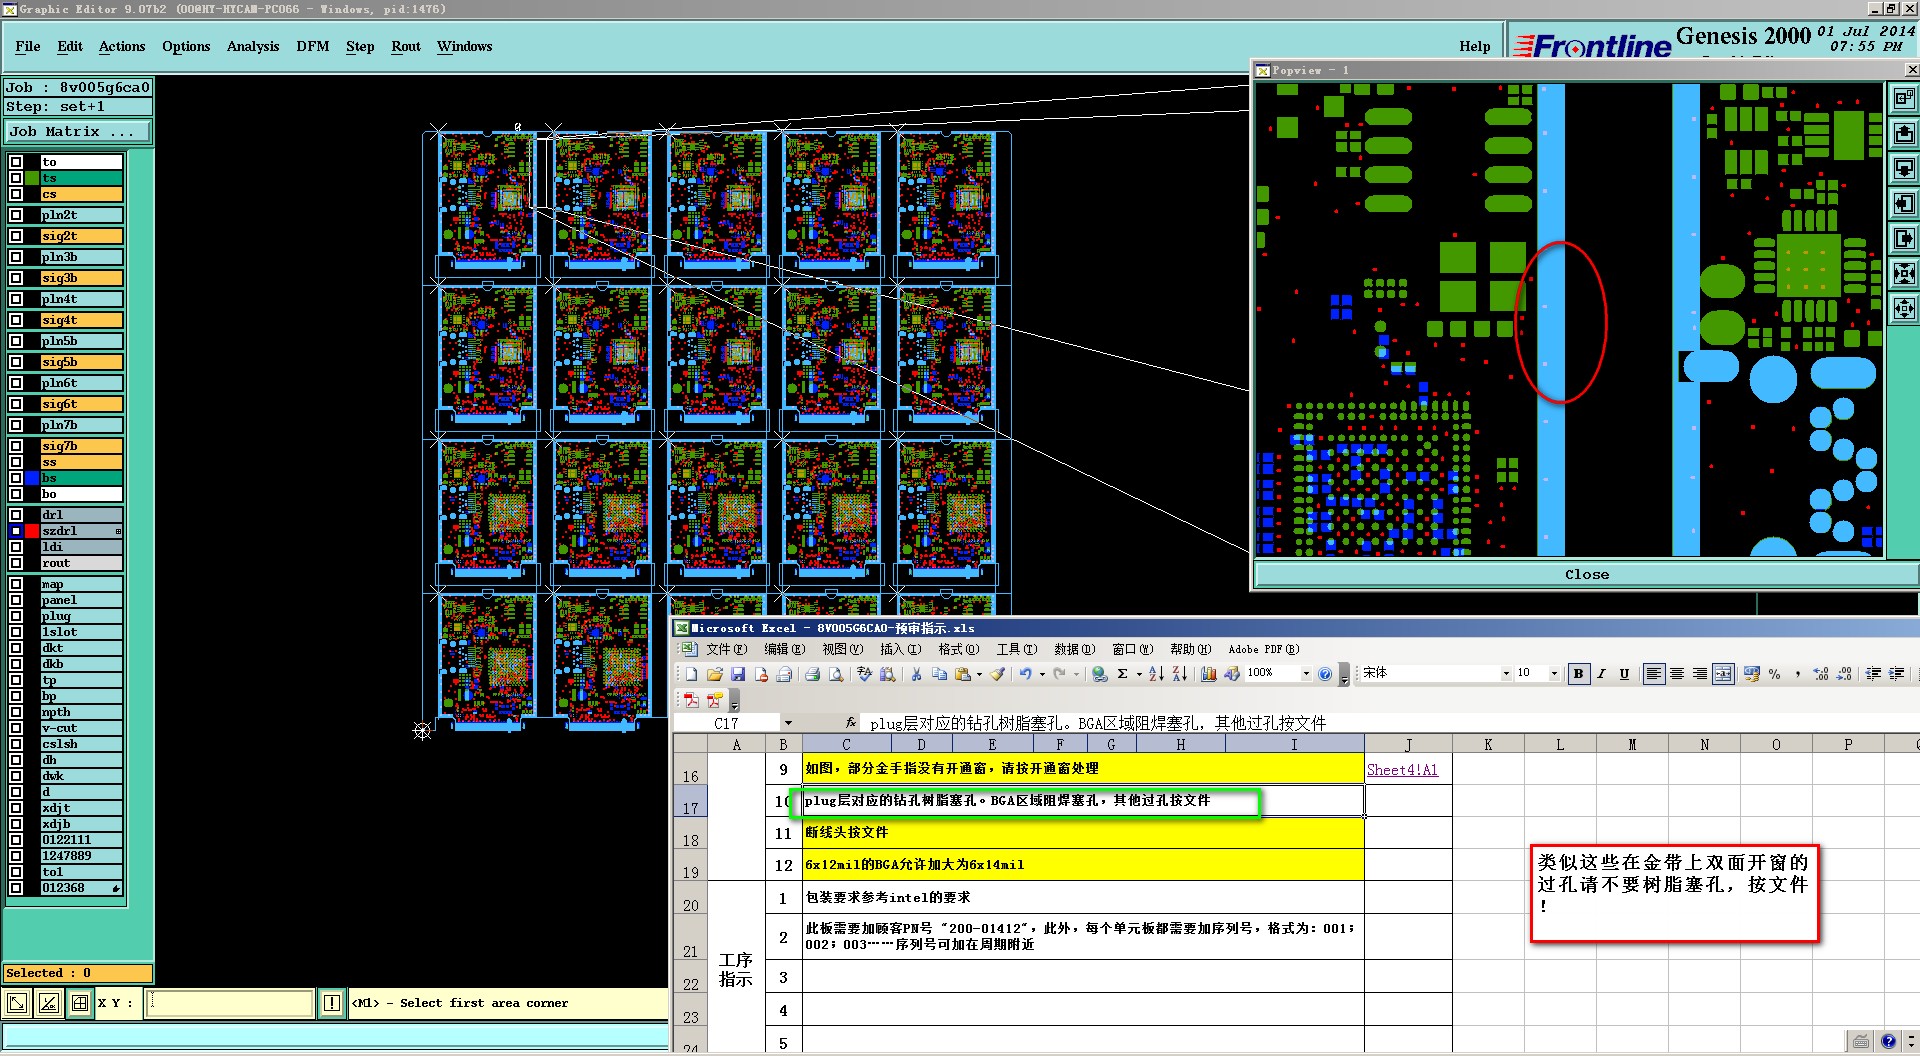1920x1056 pixels.
Task: Click the Job Matrix button
Action: click(78, 131)
